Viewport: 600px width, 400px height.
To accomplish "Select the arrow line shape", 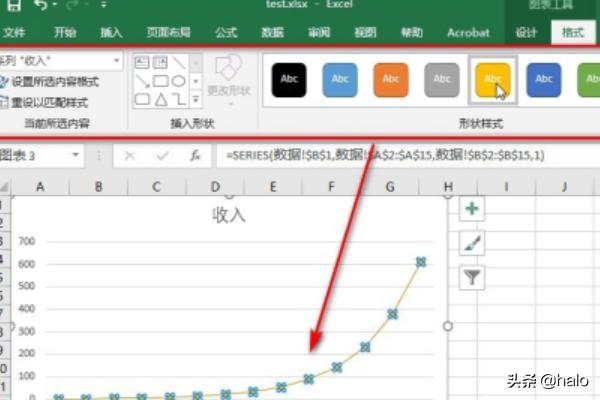I will pos(142,81).
